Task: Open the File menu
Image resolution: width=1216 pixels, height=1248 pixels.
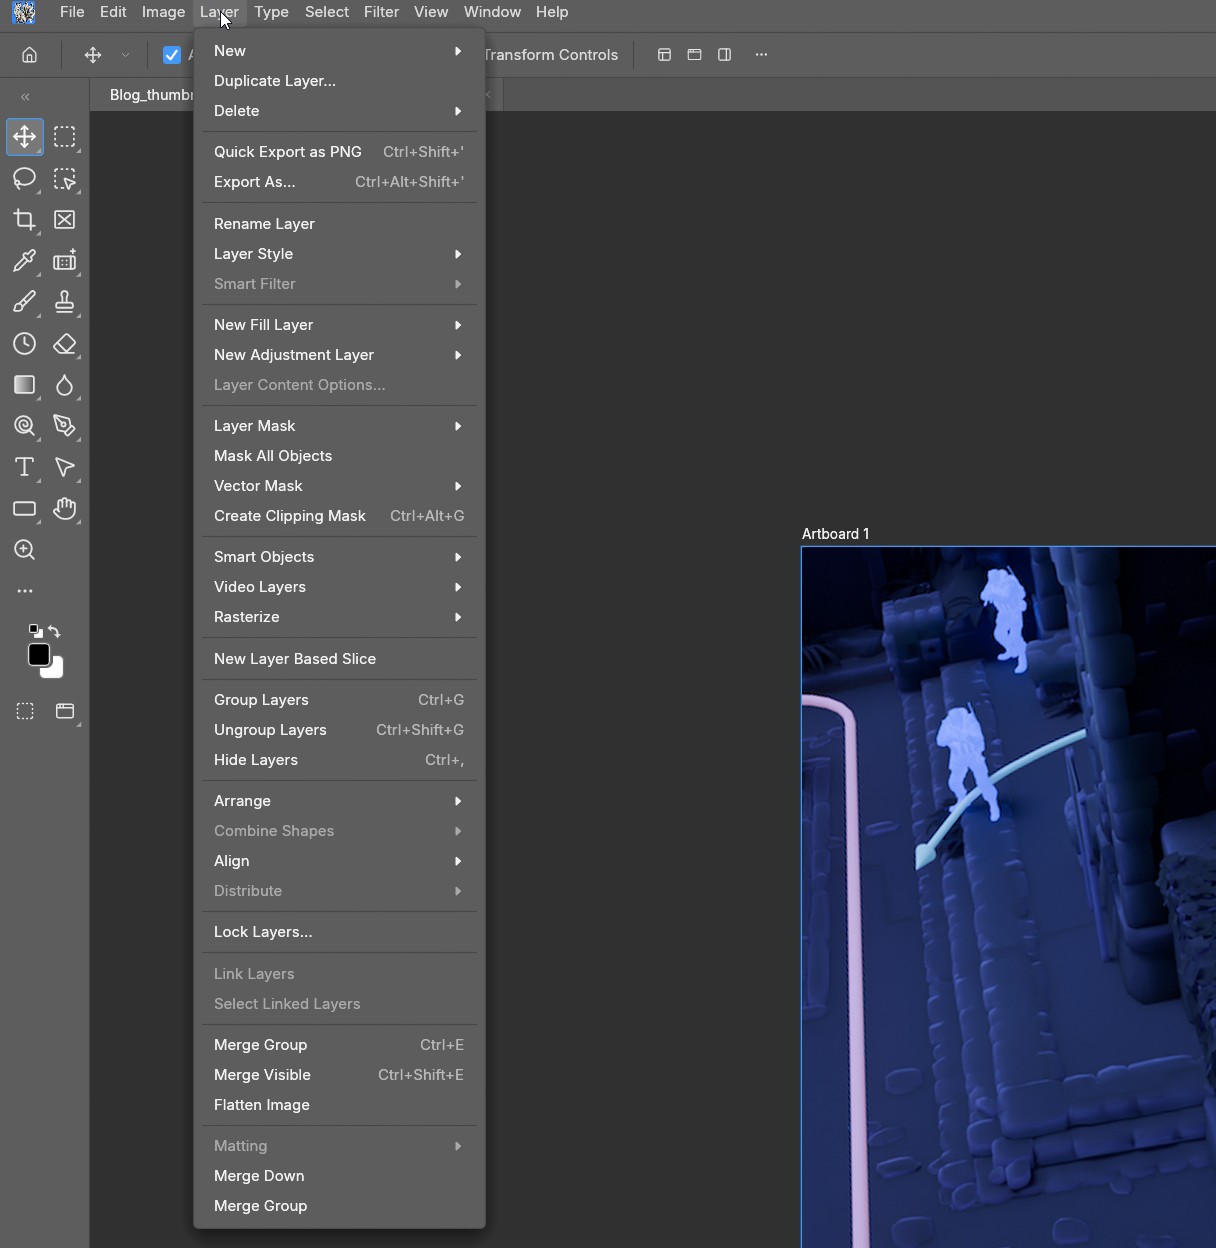Action: [x=72, y=12]
